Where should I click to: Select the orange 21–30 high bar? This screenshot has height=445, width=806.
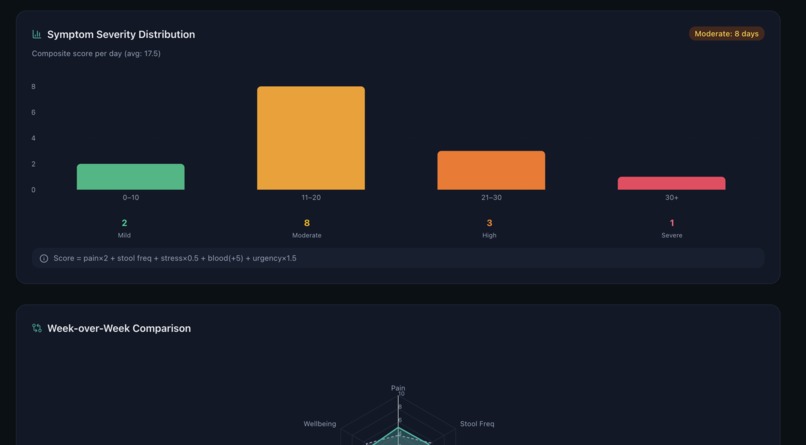491,170
